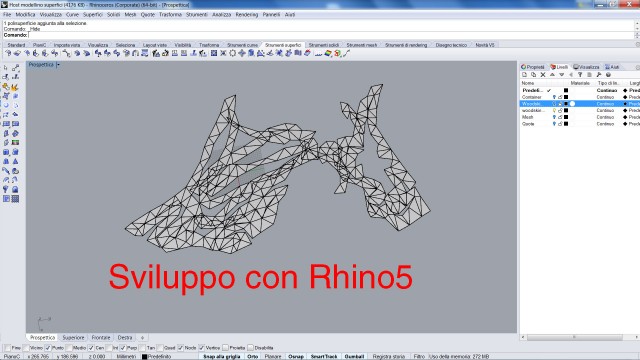This screenshot has height=360, width=640.
Task: Change Container layer black color swatch
Action: coord(566,97)
